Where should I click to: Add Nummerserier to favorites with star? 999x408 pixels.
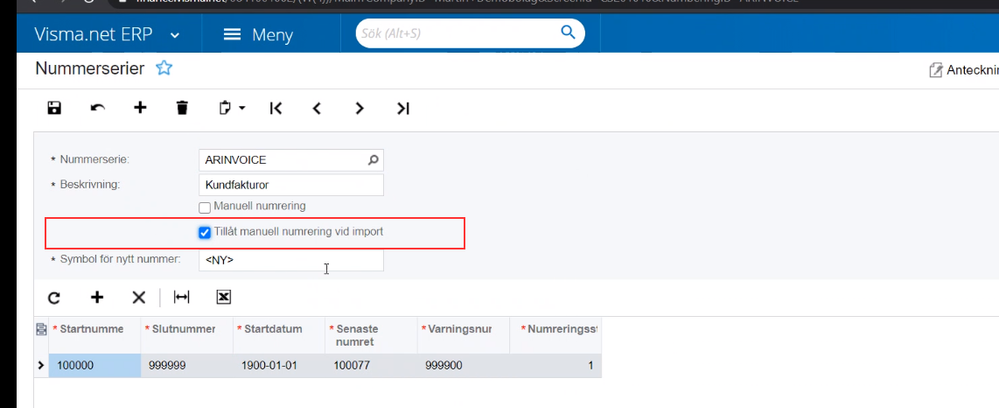coord(164,68)
